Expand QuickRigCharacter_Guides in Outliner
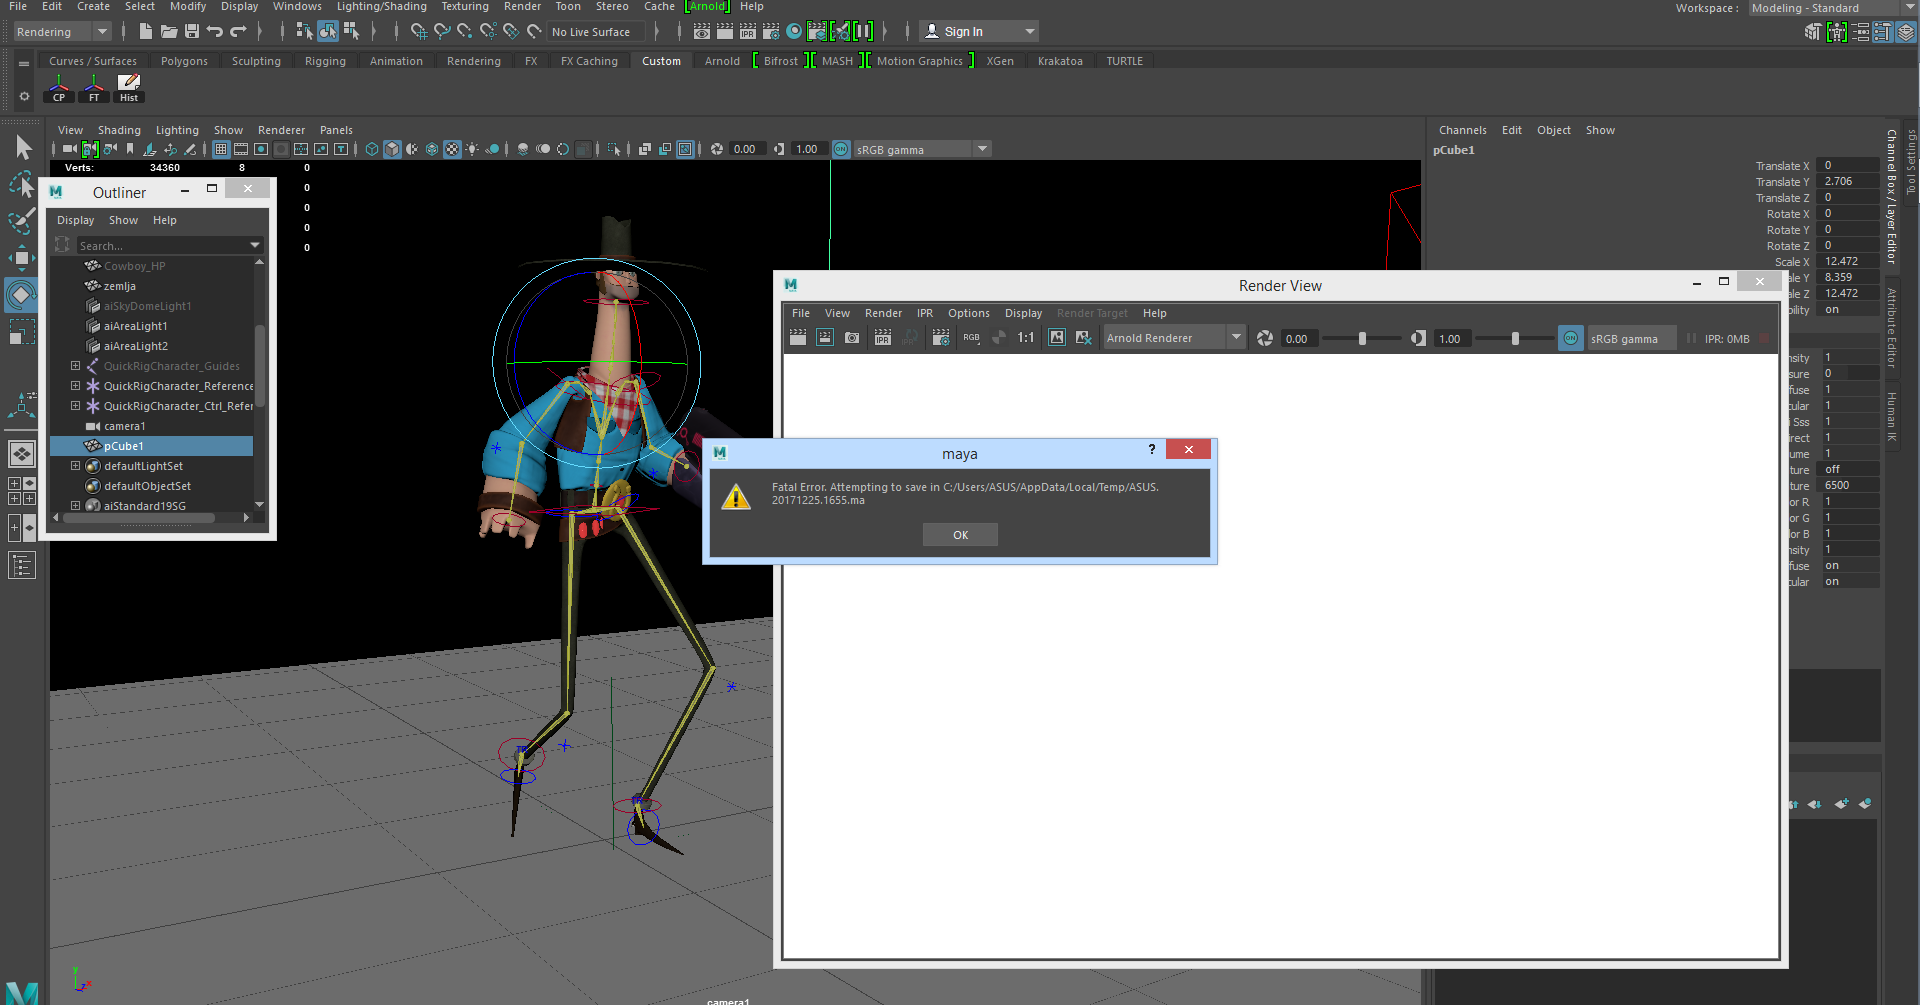1920x1005 pixels. point(75,366)
